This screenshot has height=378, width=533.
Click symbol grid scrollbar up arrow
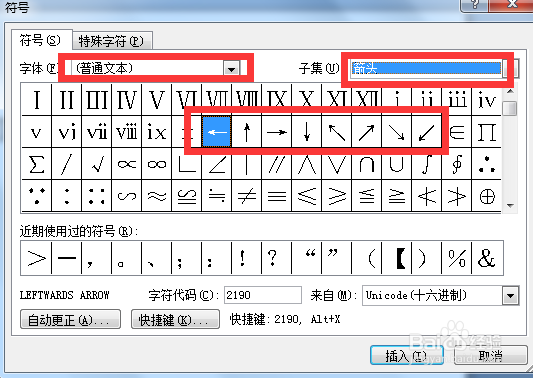click(510, 91)
